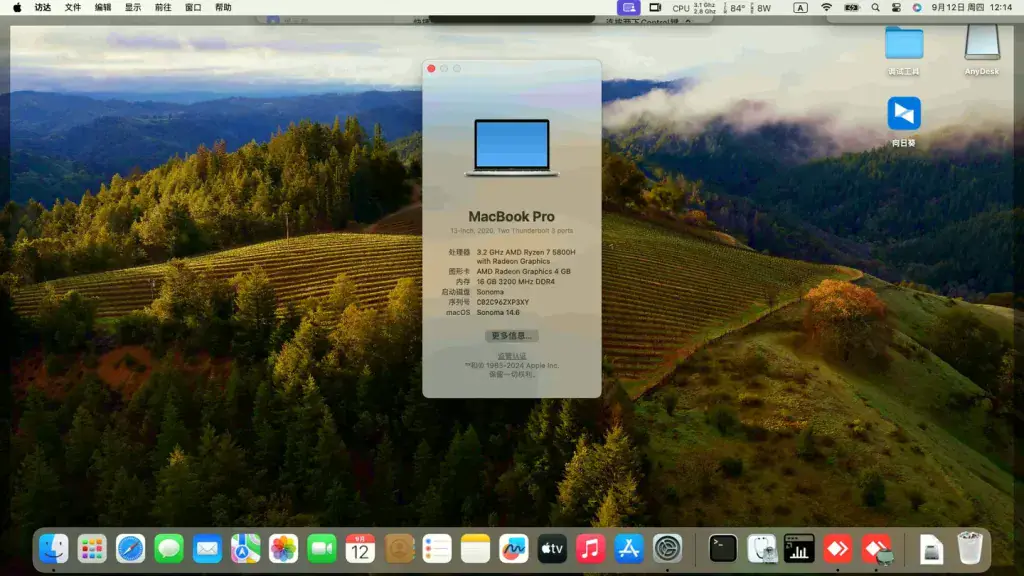Open the 帮助 menu
Screen dimensions: 1024x576
click(x=223, y=8)
